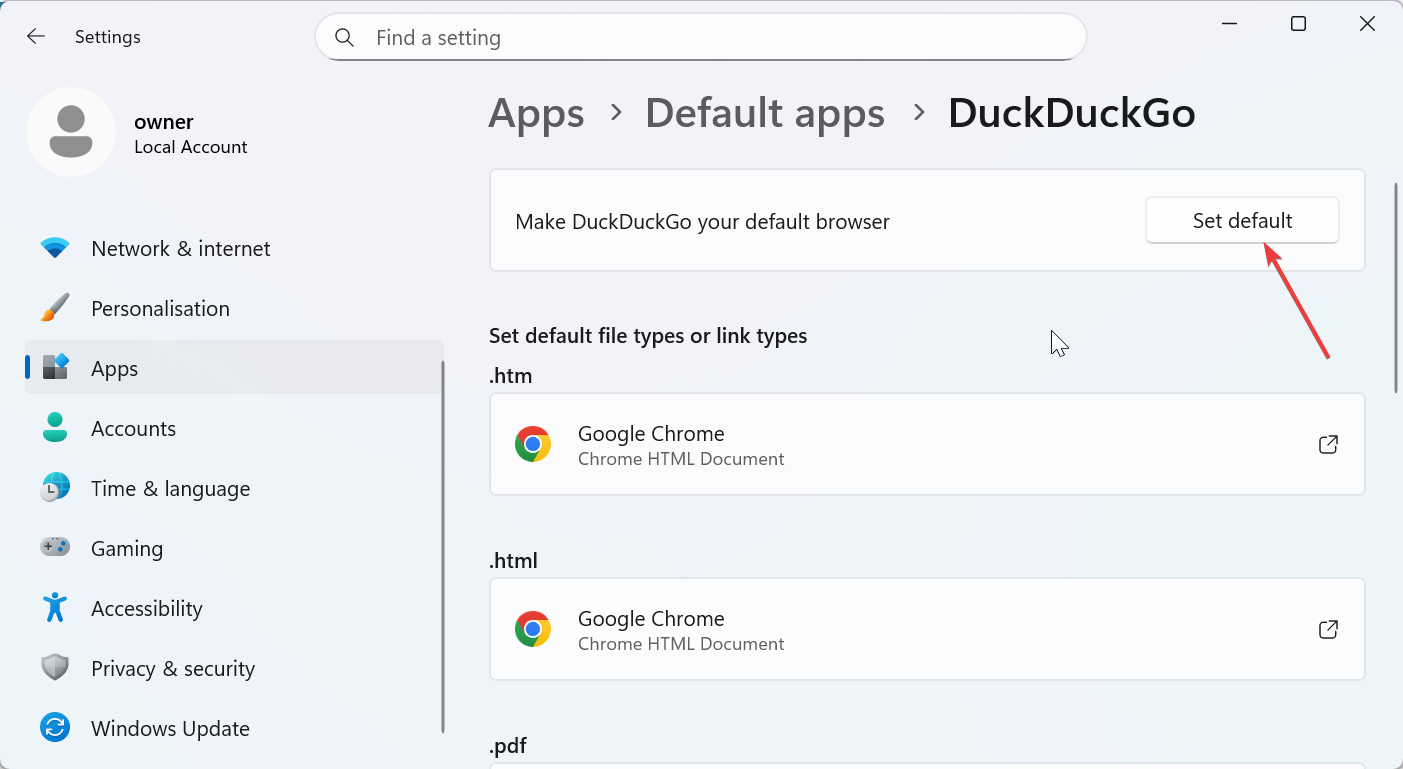Click the Accessibility figure icon

[55, 608]
